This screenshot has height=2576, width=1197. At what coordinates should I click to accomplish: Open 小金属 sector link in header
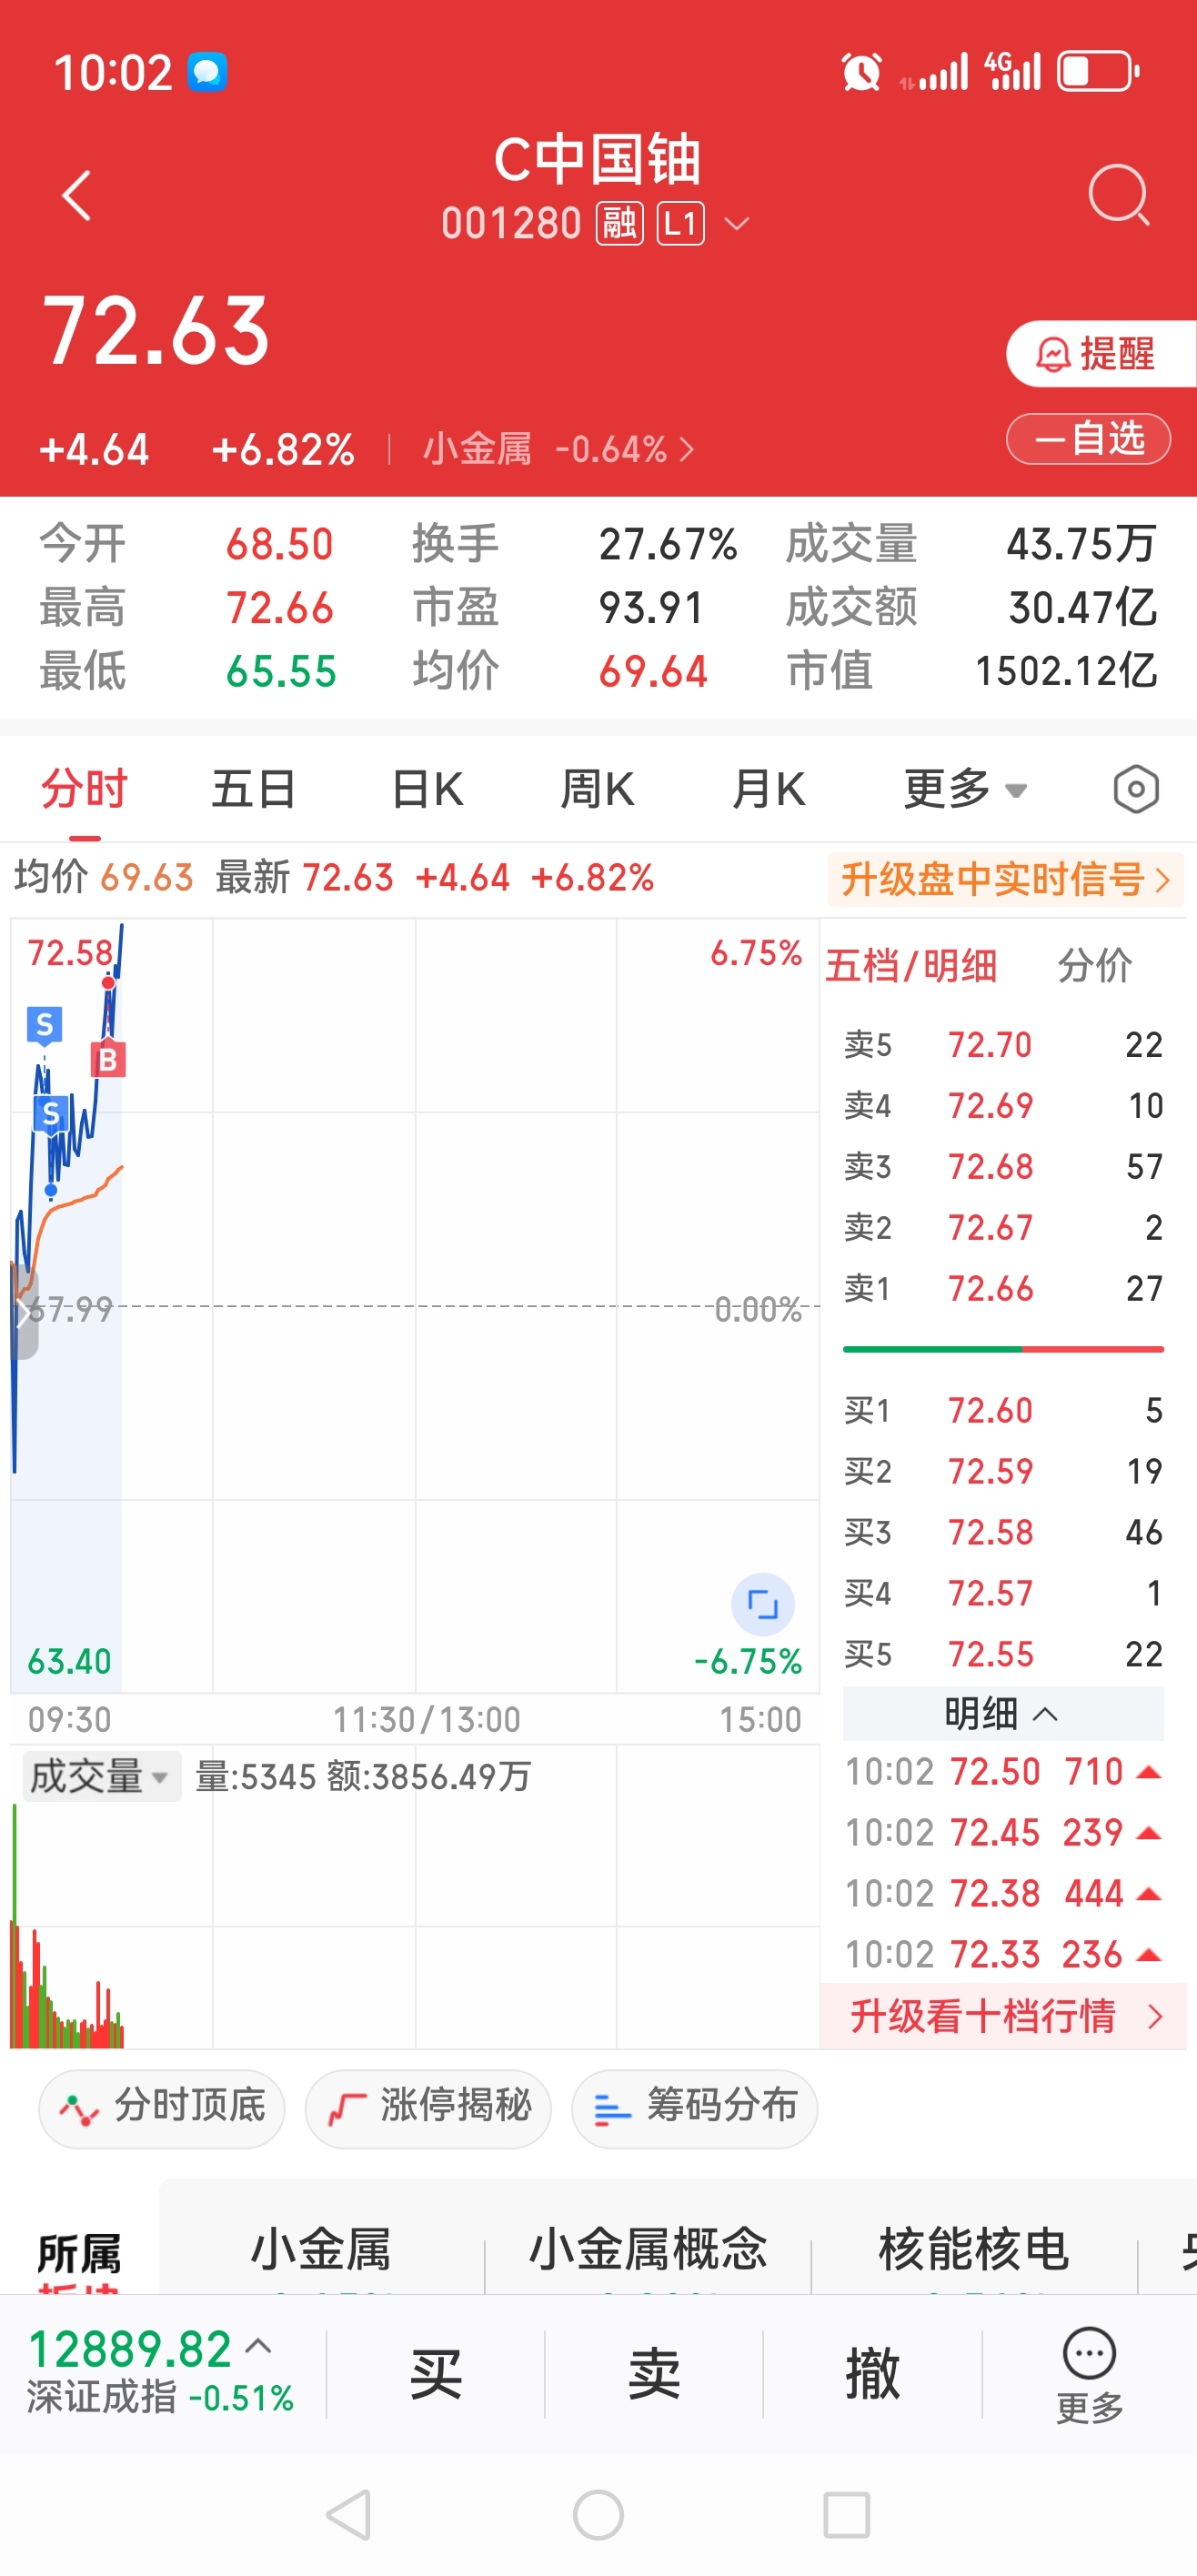click(558, 449)
